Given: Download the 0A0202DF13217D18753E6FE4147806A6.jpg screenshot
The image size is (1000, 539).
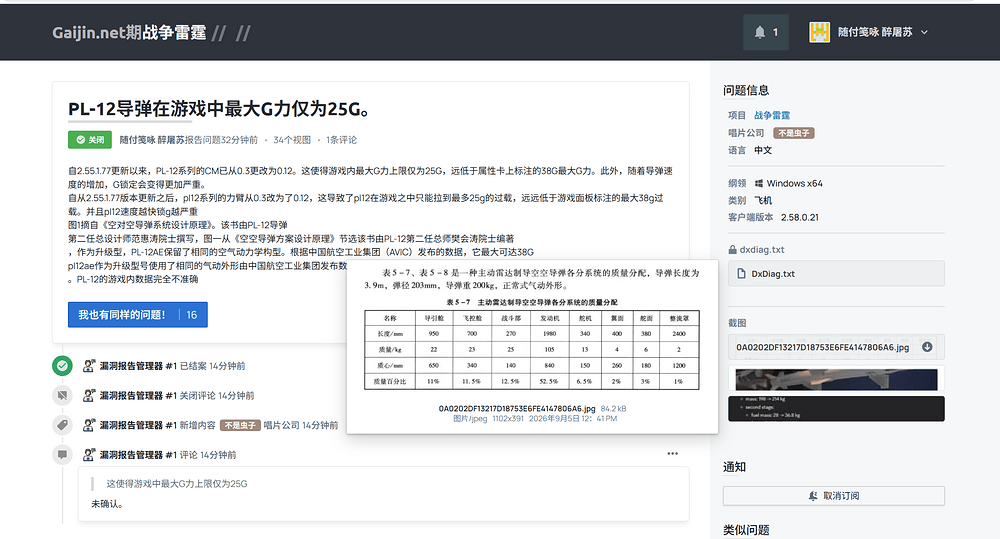Looking at the screenshot, I should pyautogui.click(x=927, y=347).
